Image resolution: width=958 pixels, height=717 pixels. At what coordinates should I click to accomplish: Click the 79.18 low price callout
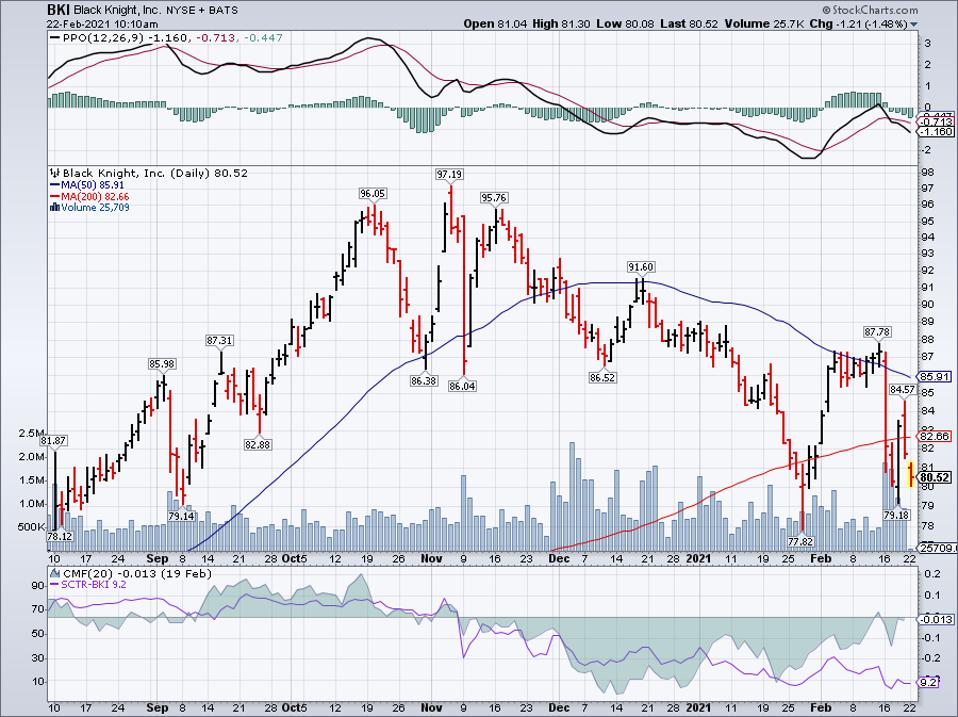(x=896, y=515)
